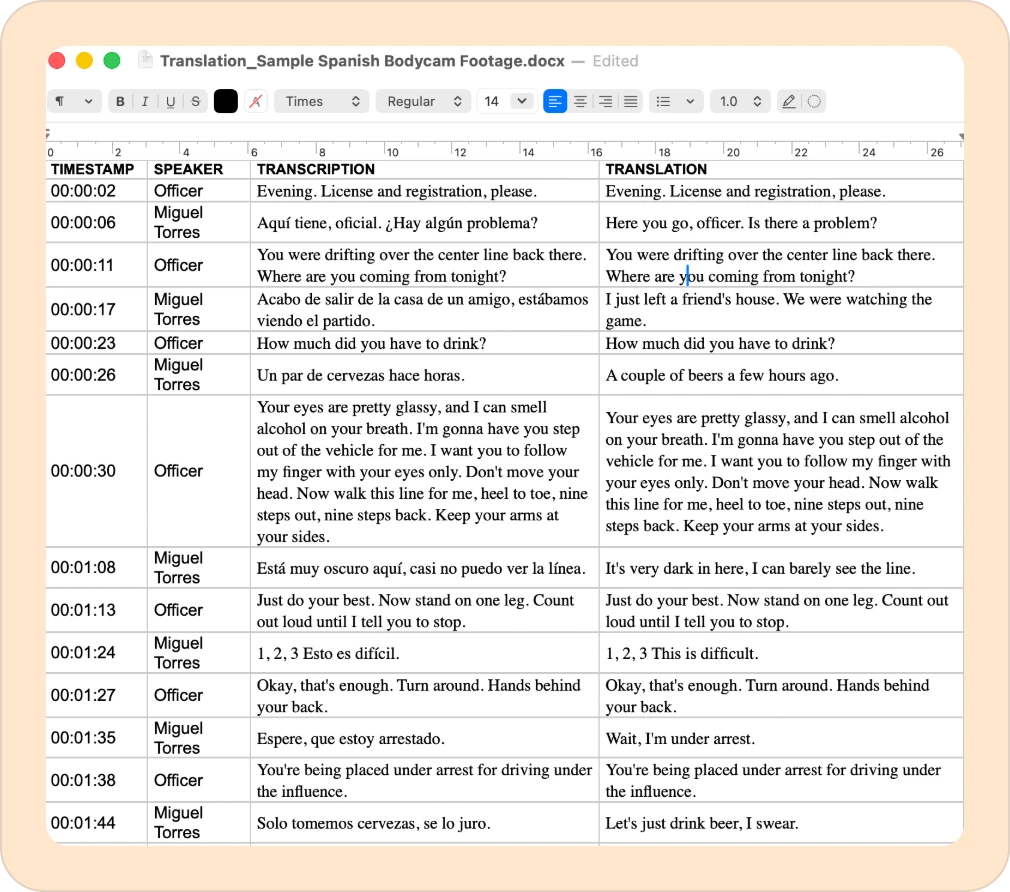Viewport: 1010px width, 892px height.
Task: Click the TIMESTAMP column header
Action: point(92,169)
